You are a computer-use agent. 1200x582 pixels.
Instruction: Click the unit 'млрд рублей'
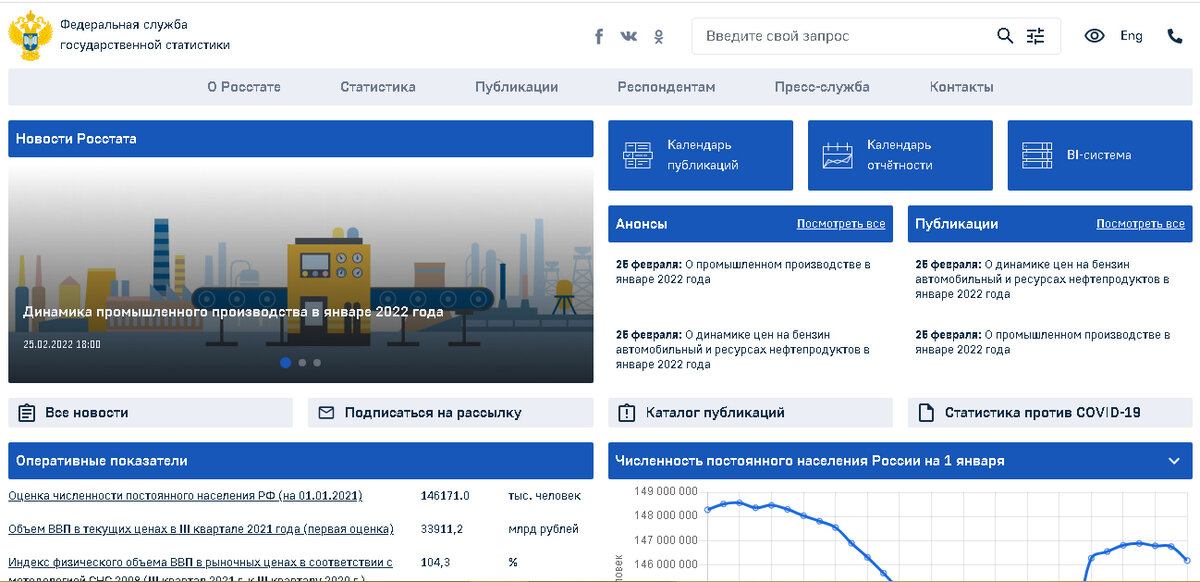click(543, 529)
